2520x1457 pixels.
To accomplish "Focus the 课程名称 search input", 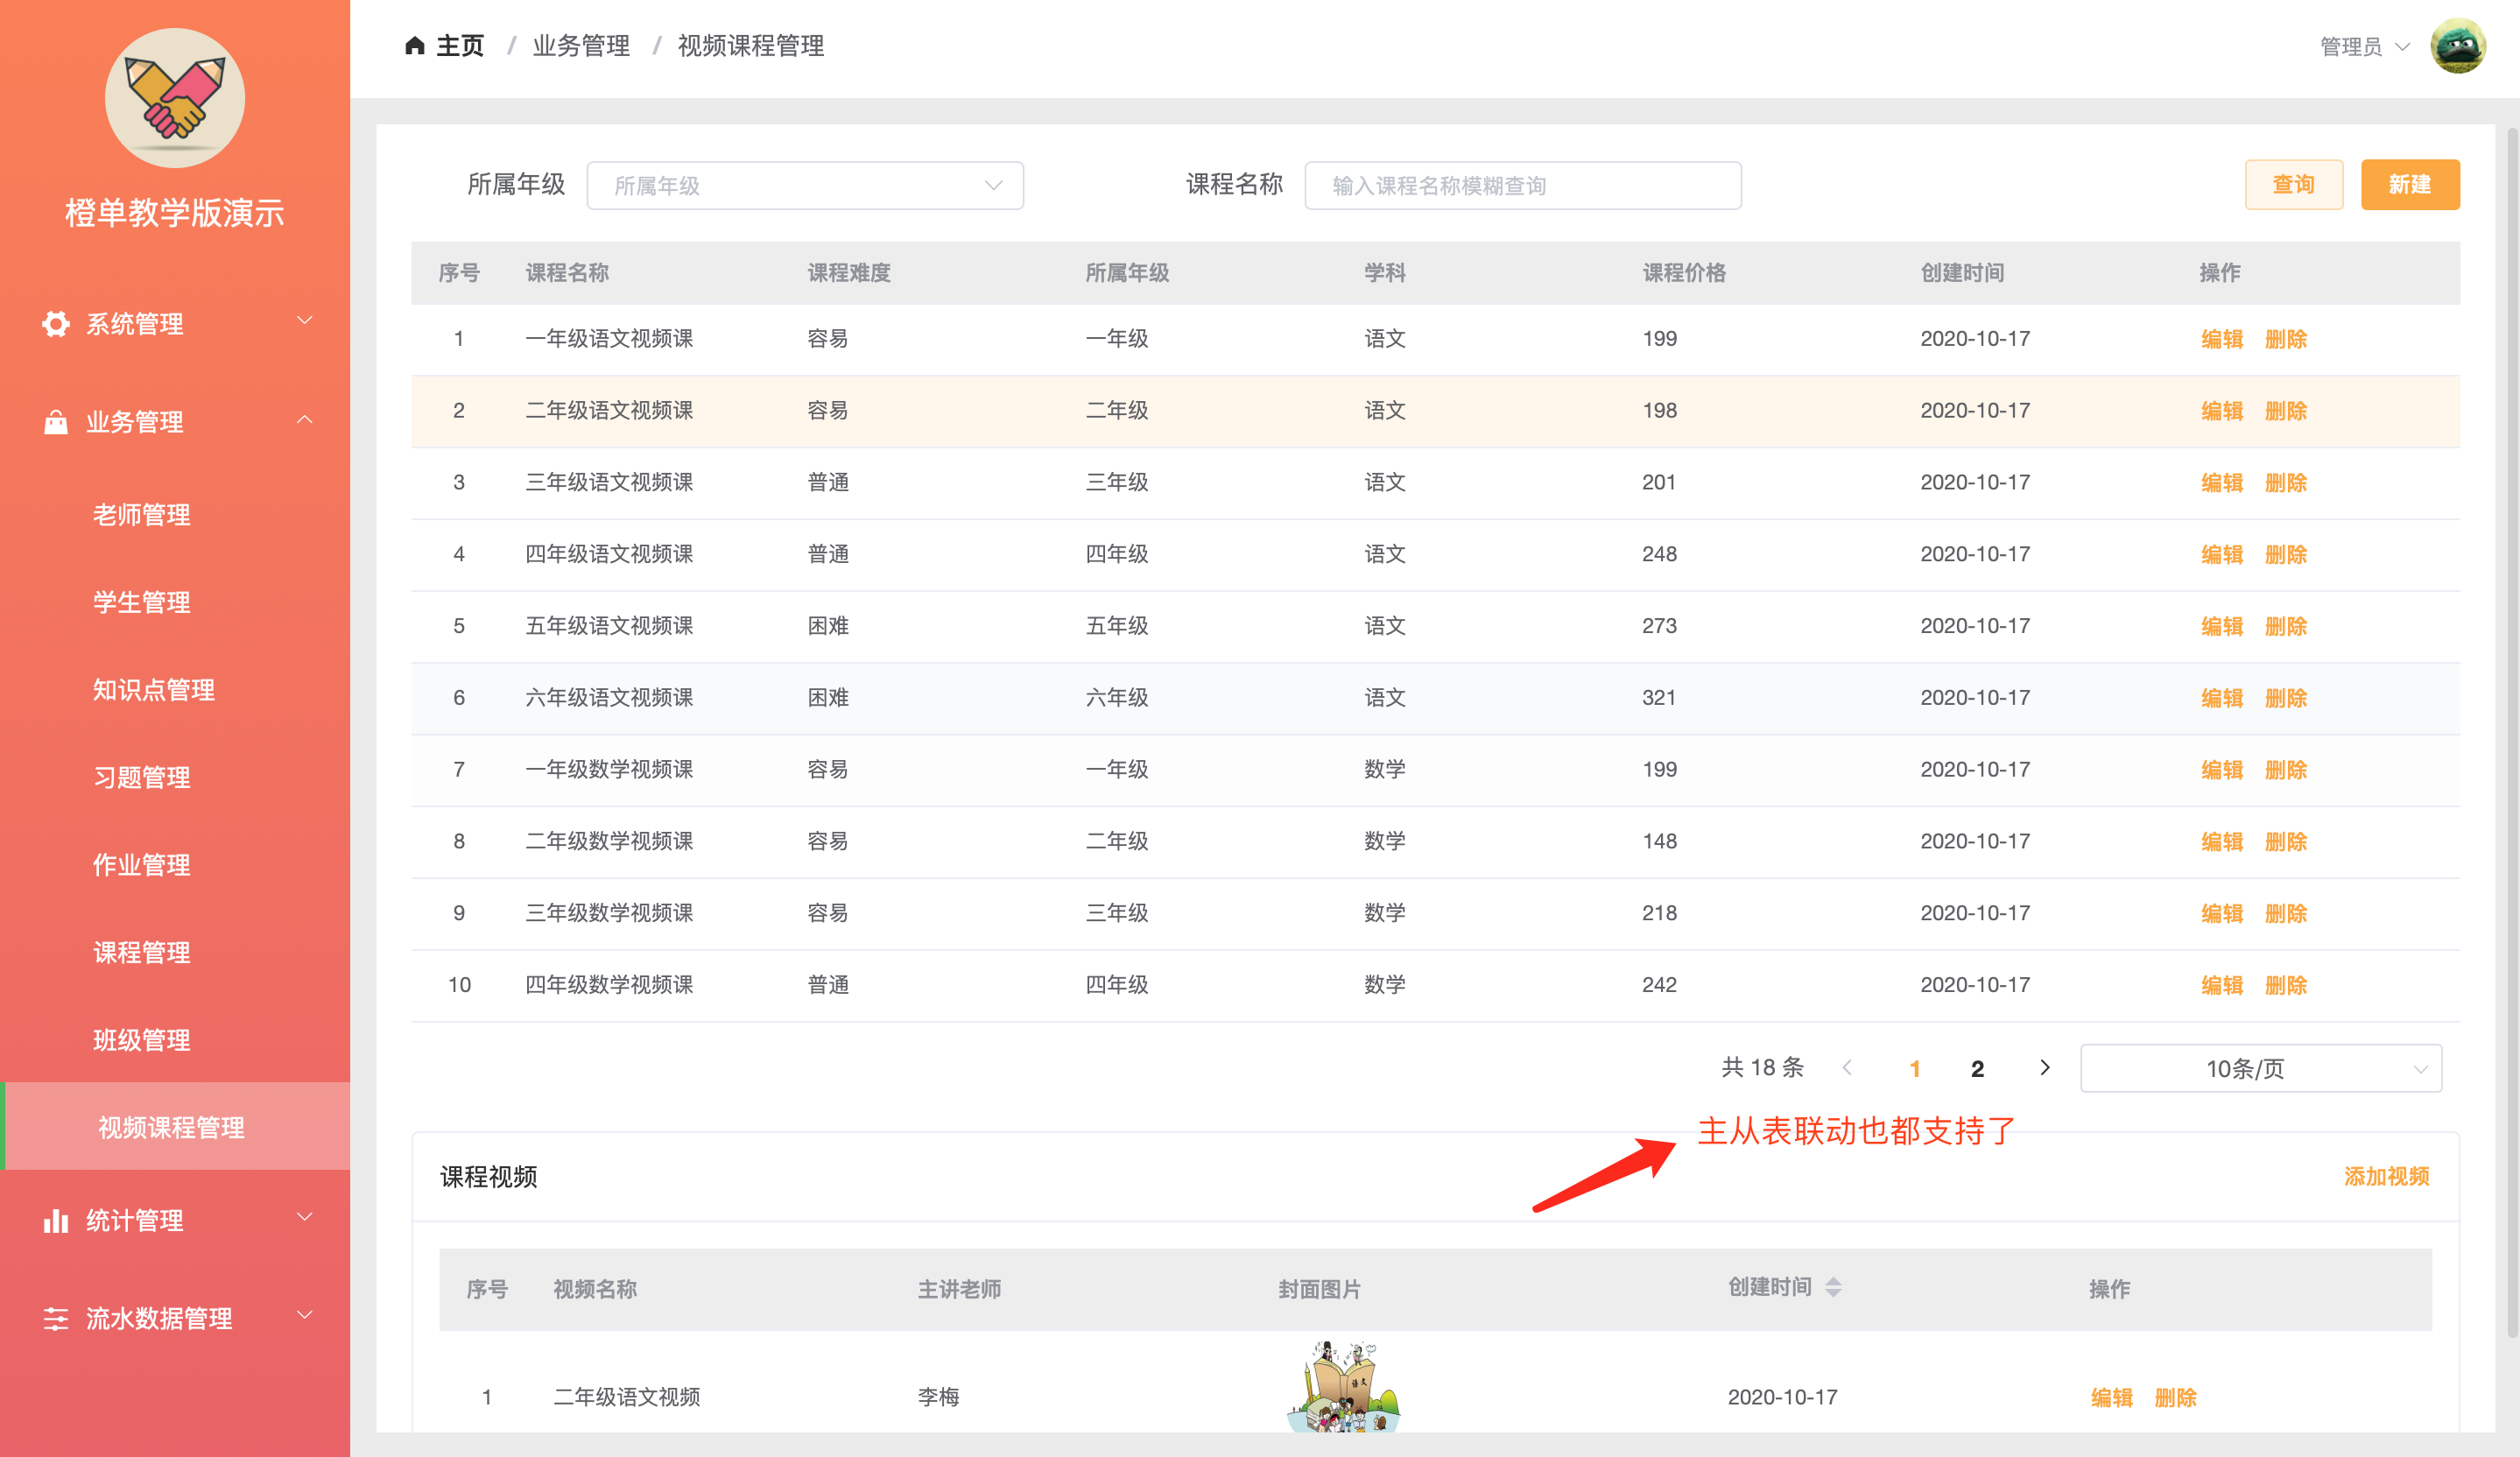I will 1522,186.
